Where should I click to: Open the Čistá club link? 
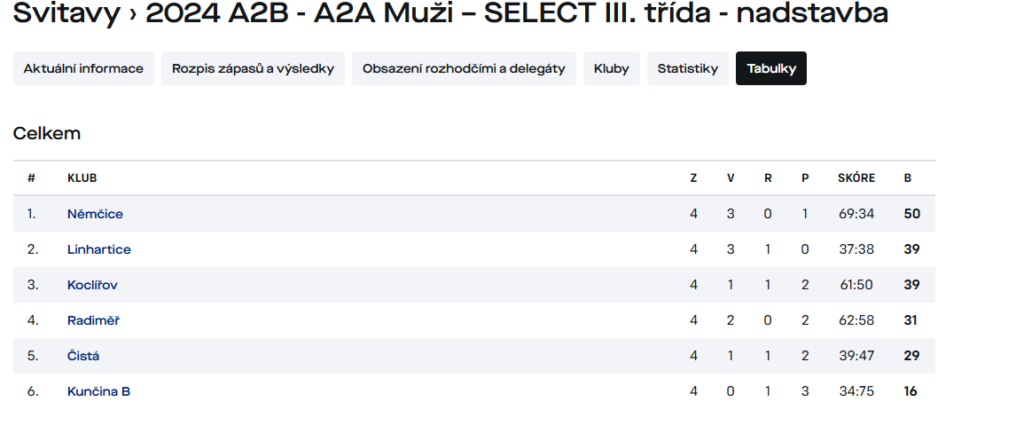pyautogui.click(x=83, y=356)
